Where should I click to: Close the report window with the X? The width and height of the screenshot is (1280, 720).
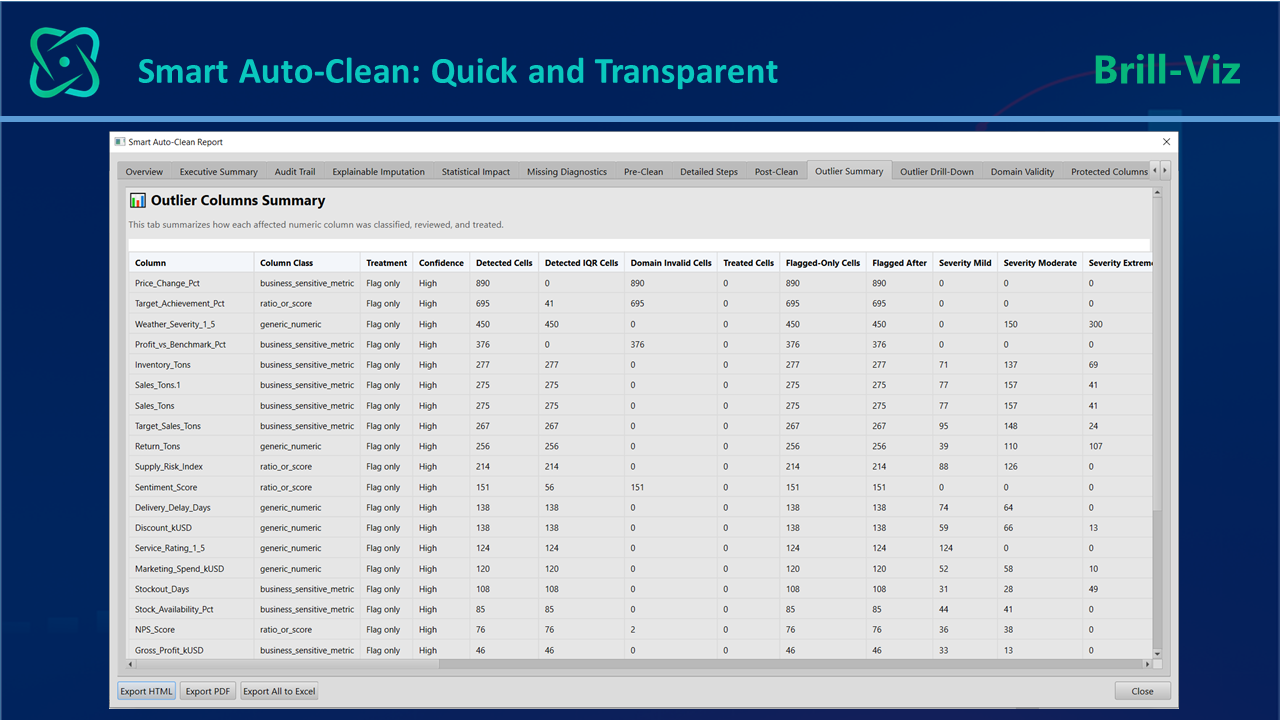tap(1166, 142)
